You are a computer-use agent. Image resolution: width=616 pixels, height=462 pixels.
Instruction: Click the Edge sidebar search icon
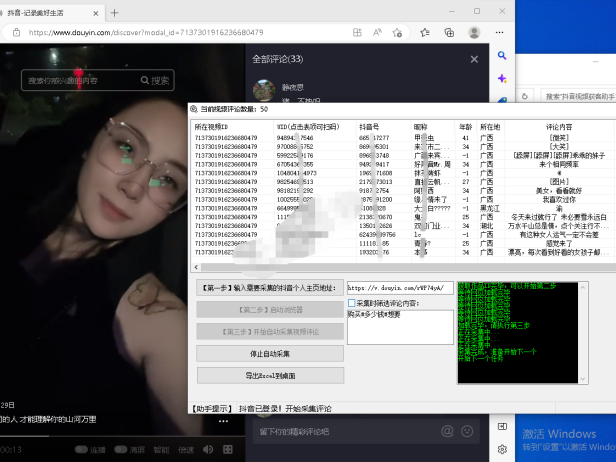tap(502, 55)
